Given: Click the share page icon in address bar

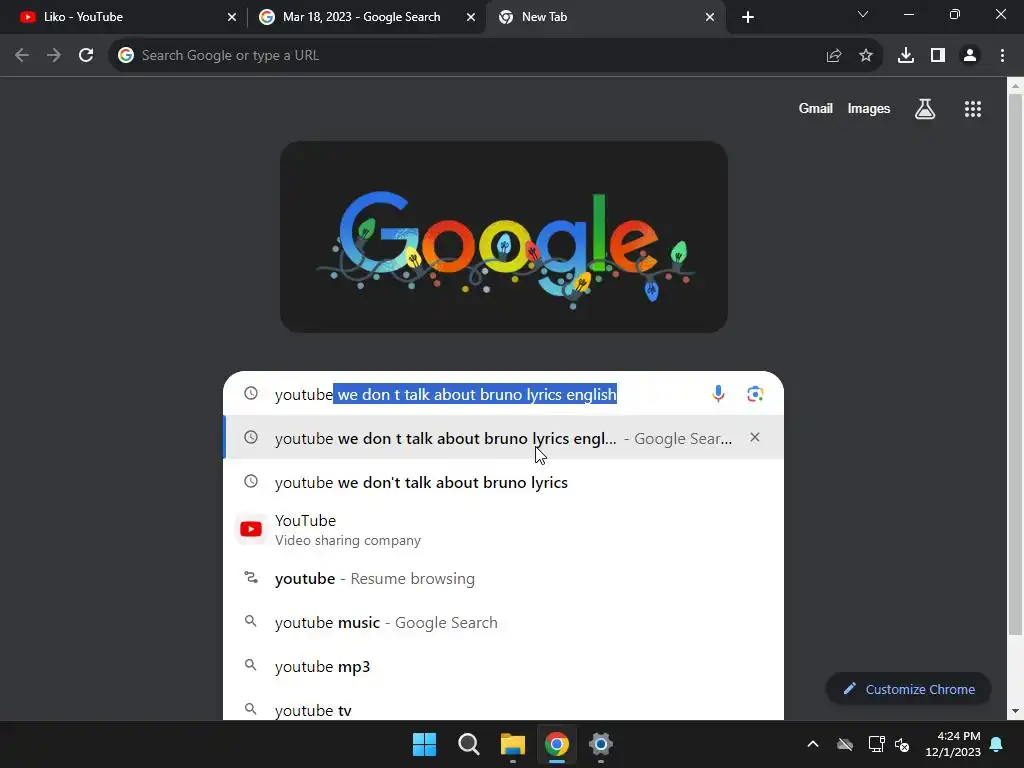Looking at the screenshot, I should tap(834, 56).
